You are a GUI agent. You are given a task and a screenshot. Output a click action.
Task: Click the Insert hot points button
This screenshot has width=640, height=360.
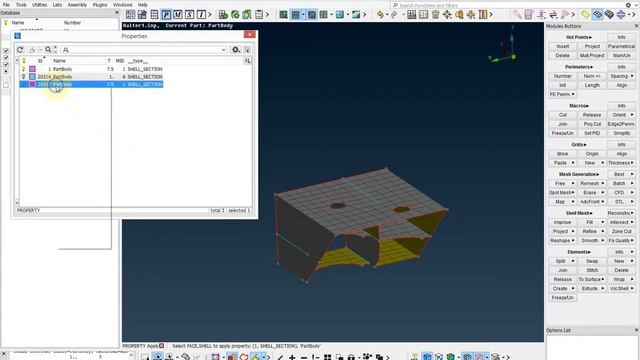[x=562, y=47]
